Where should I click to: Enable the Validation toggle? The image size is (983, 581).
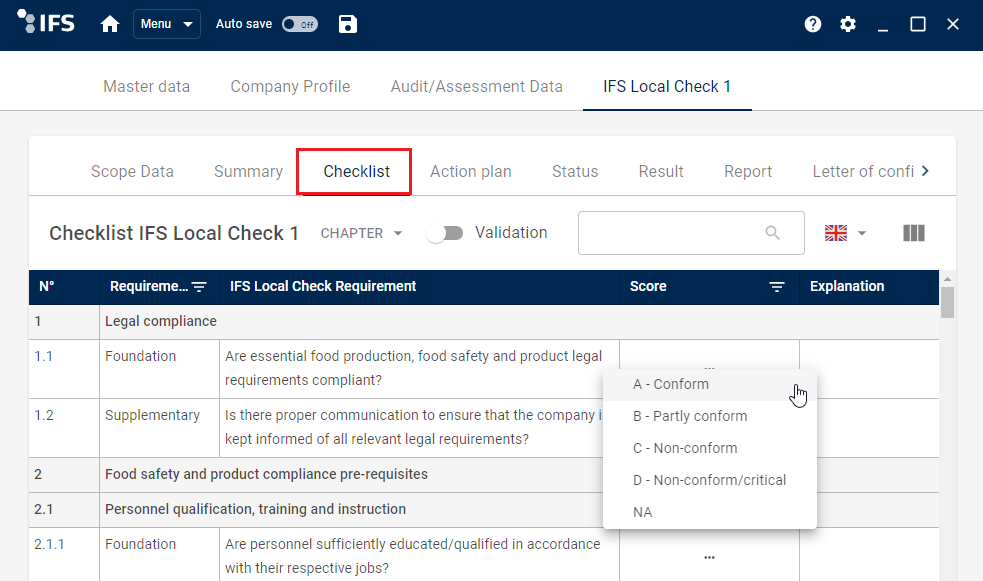(x=444, y=233)
